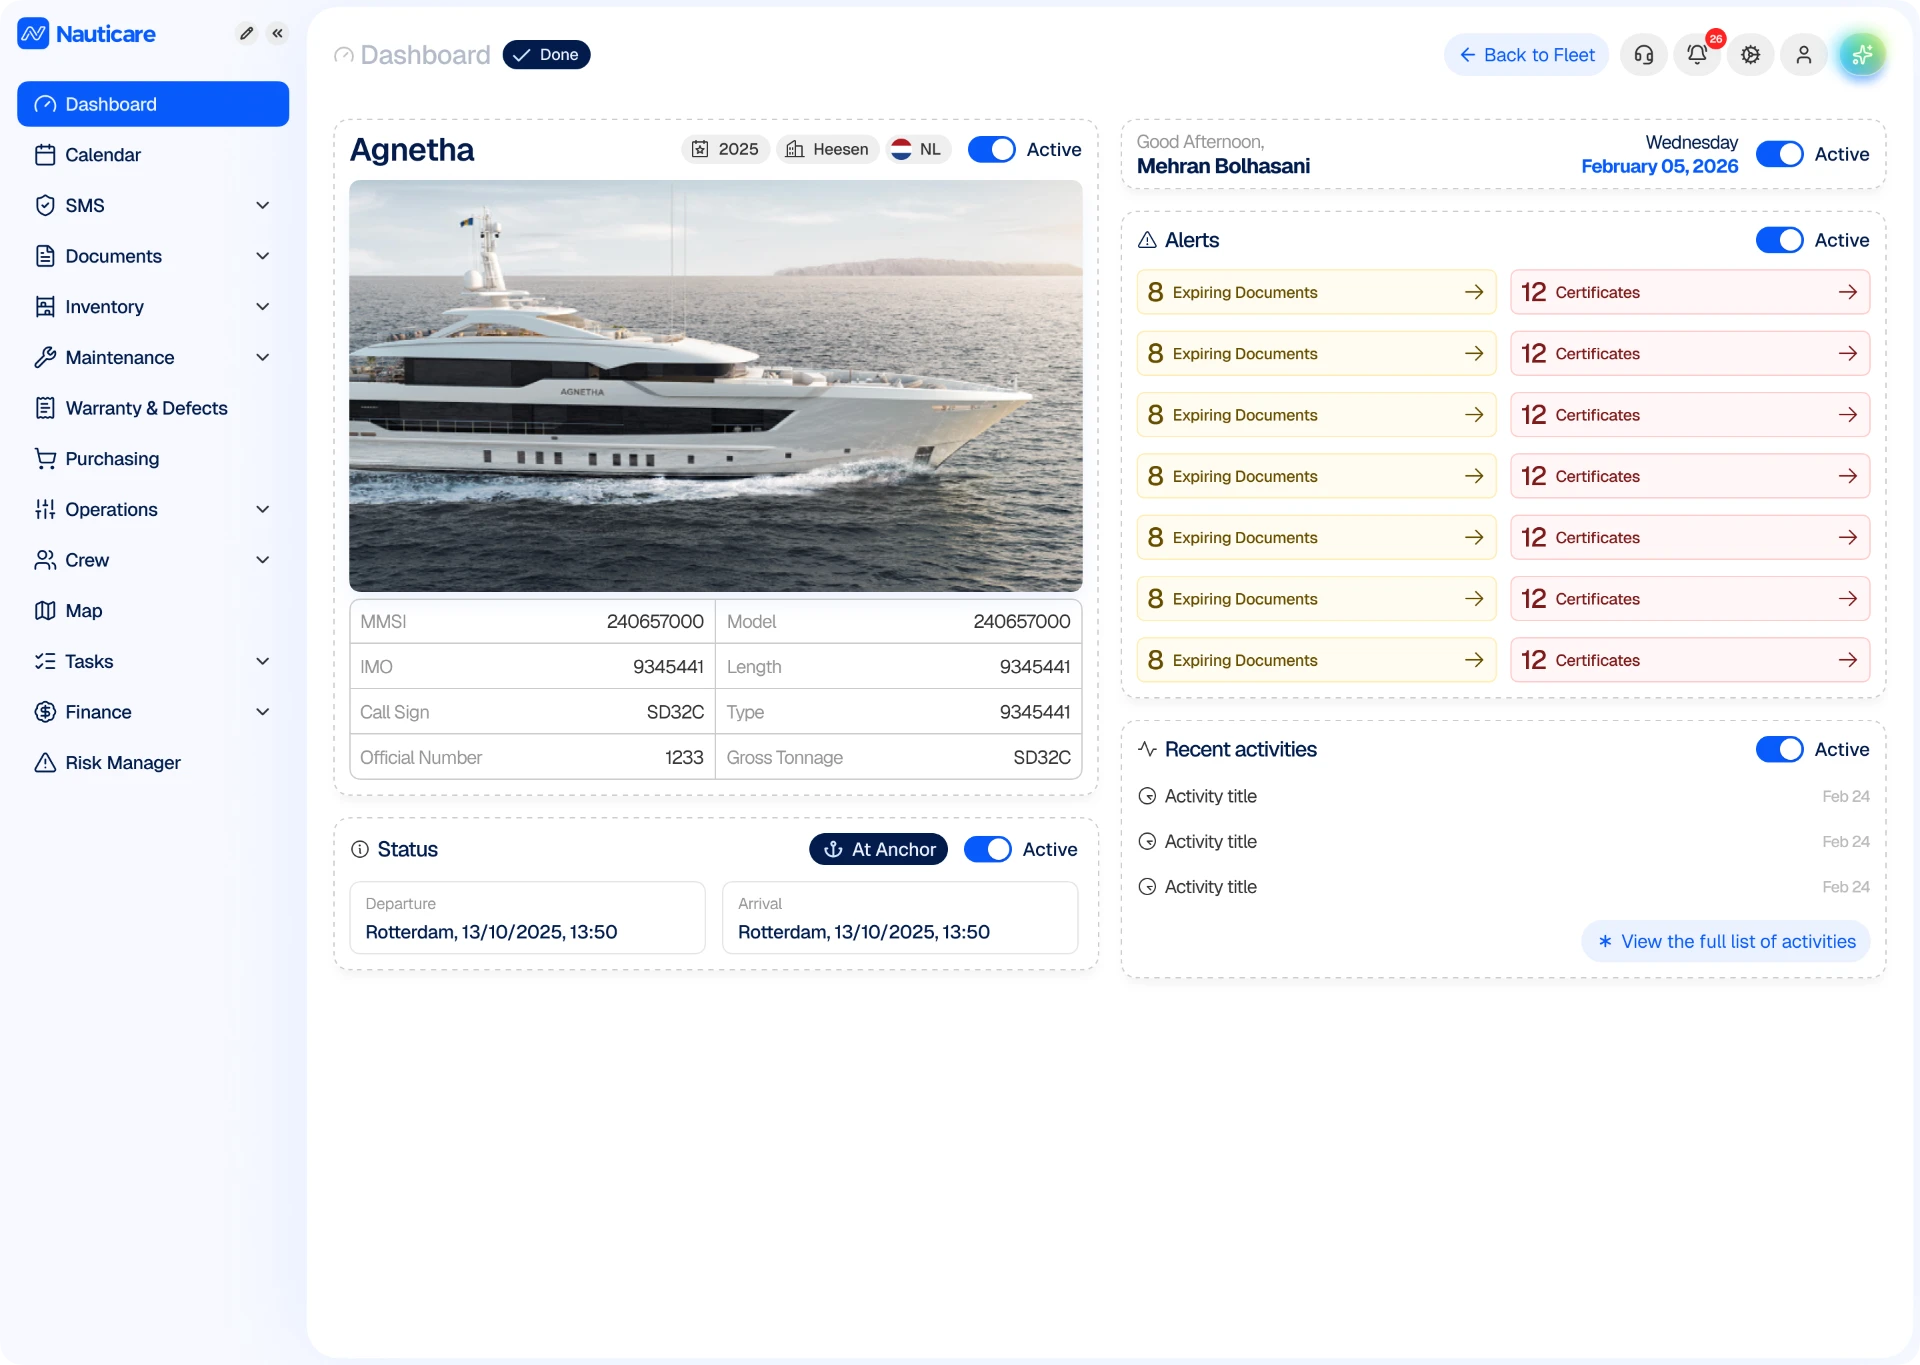Click View the full list of activities
This screenshot has width=1920, height=1365.
pyautogui.click(x=1726, y=942)
